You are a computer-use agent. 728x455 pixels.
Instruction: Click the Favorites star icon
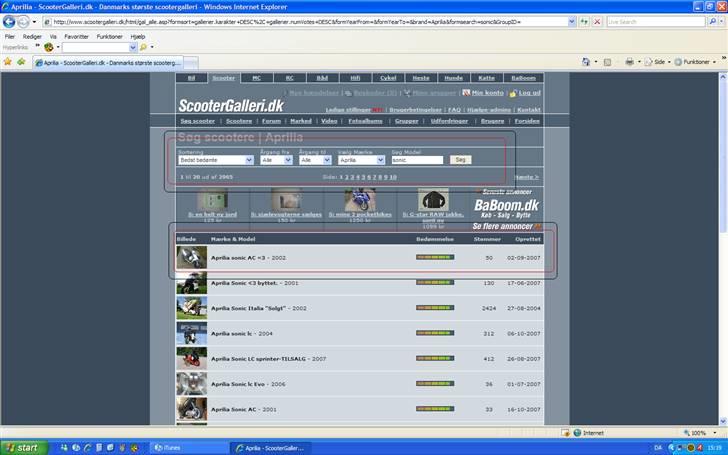pos(8,61)
